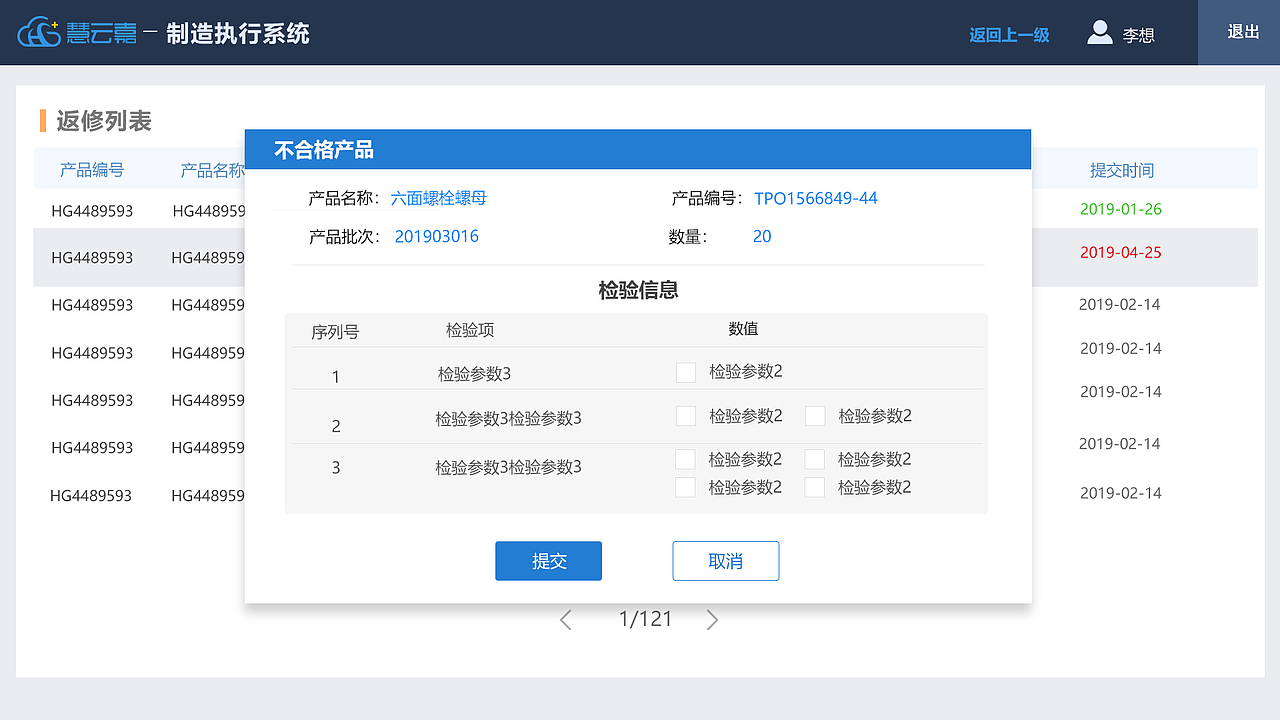The height and width of the screenshot is (720, 1280).
Task: Click the username 李想
Action: (x=1139, y=35)
